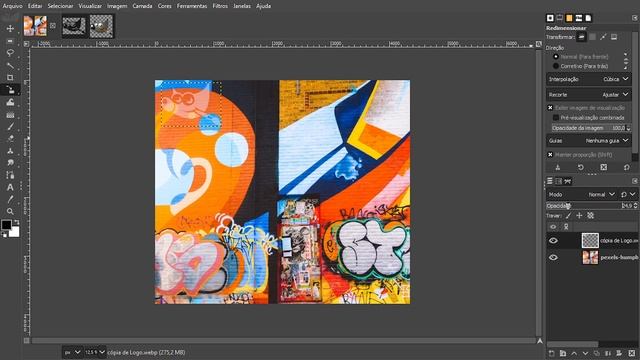Screen dimensions: 640x360
Task: Switch to Wilber mascot image tab thumbnail
Action: point(101,26)
